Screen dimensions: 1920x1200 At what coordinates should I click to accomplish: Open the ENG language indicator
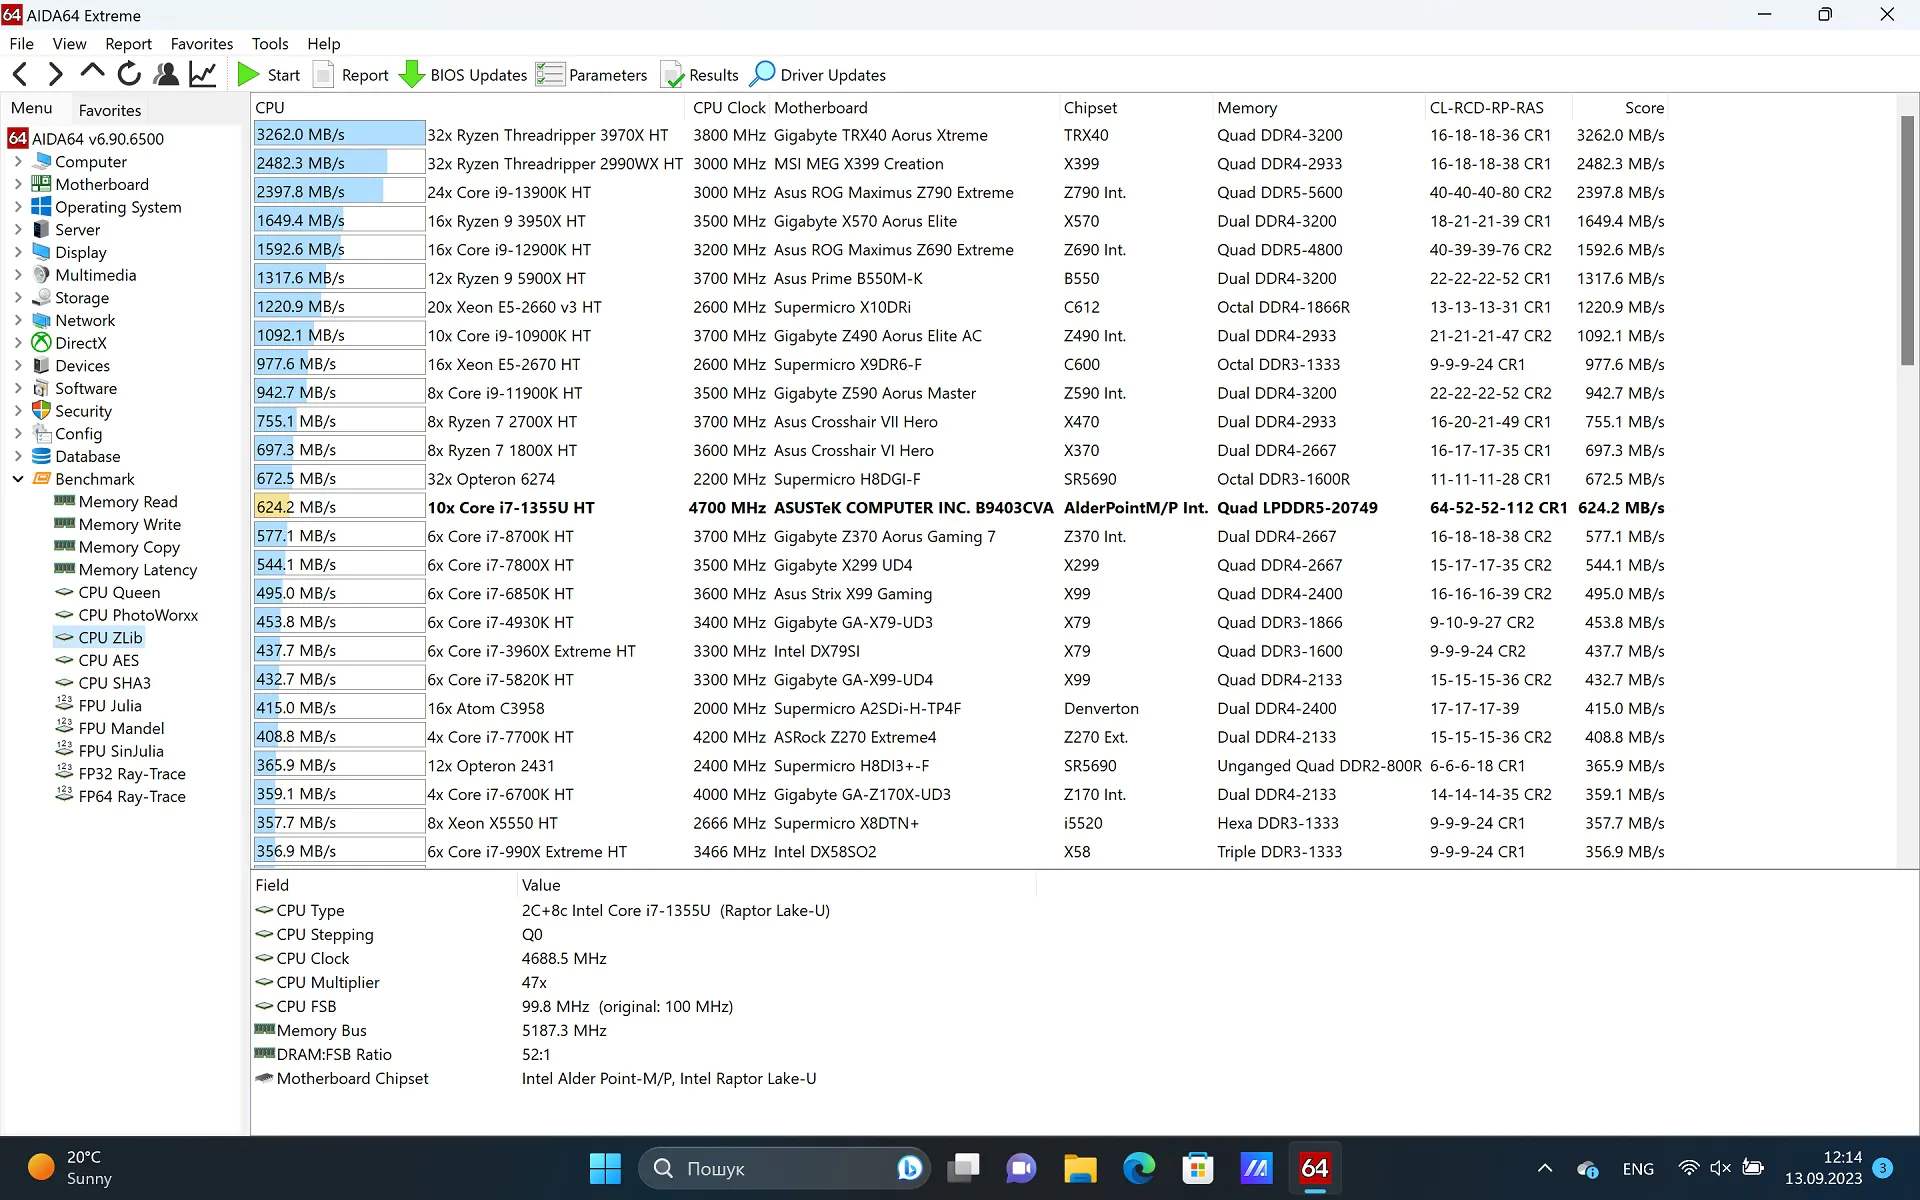pyautogui.click(x=1638, y=1168)
